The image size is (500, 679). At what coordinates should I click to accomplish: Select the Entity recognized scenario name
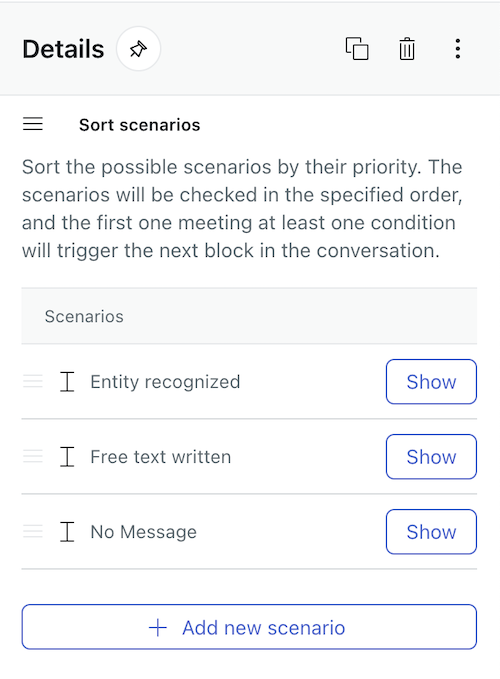pyautogui.click(x=165, y=382)
